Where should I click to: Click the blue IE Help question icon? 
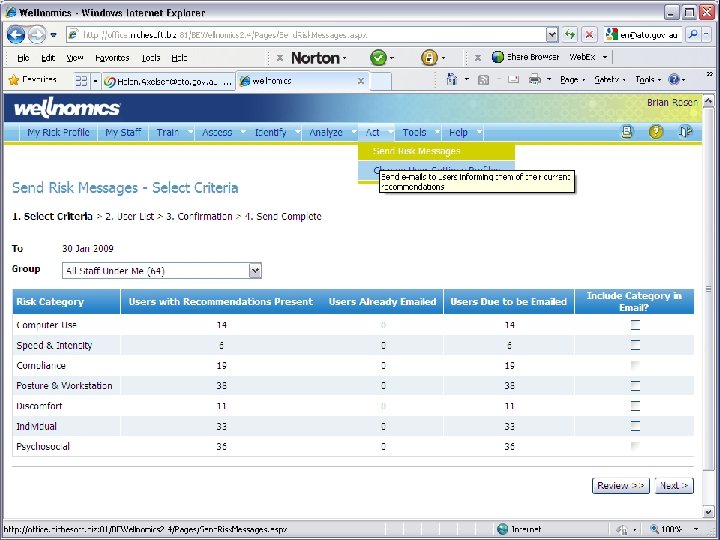click(674, 79)
